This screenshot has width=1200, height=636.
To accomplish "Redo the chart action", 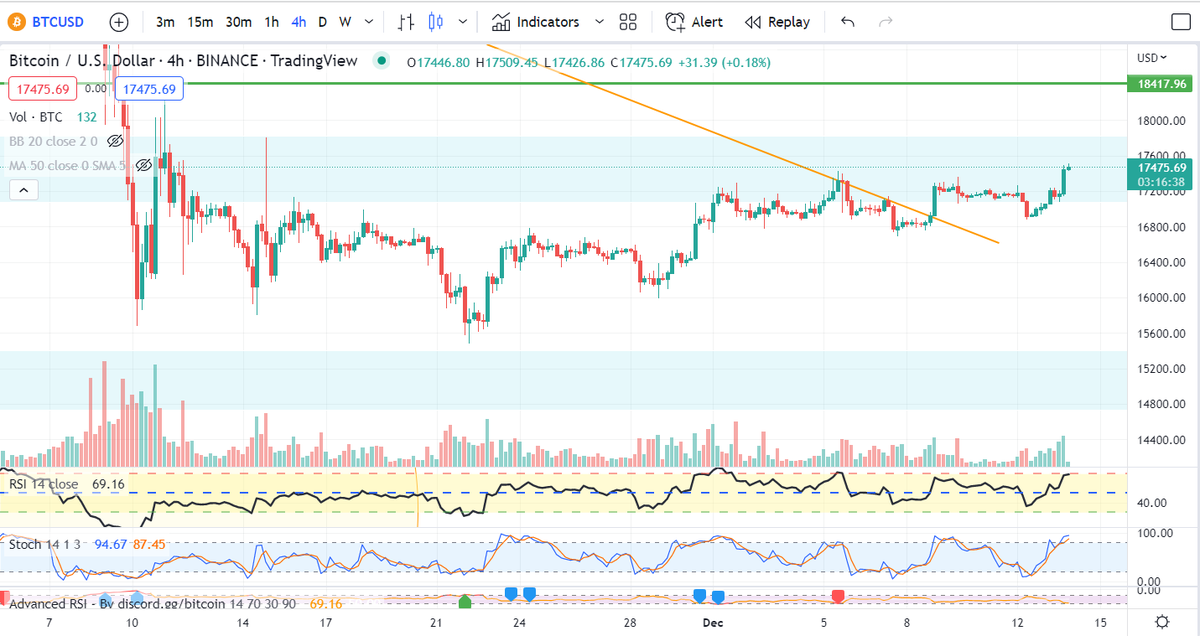I will [x=885, y=21].
